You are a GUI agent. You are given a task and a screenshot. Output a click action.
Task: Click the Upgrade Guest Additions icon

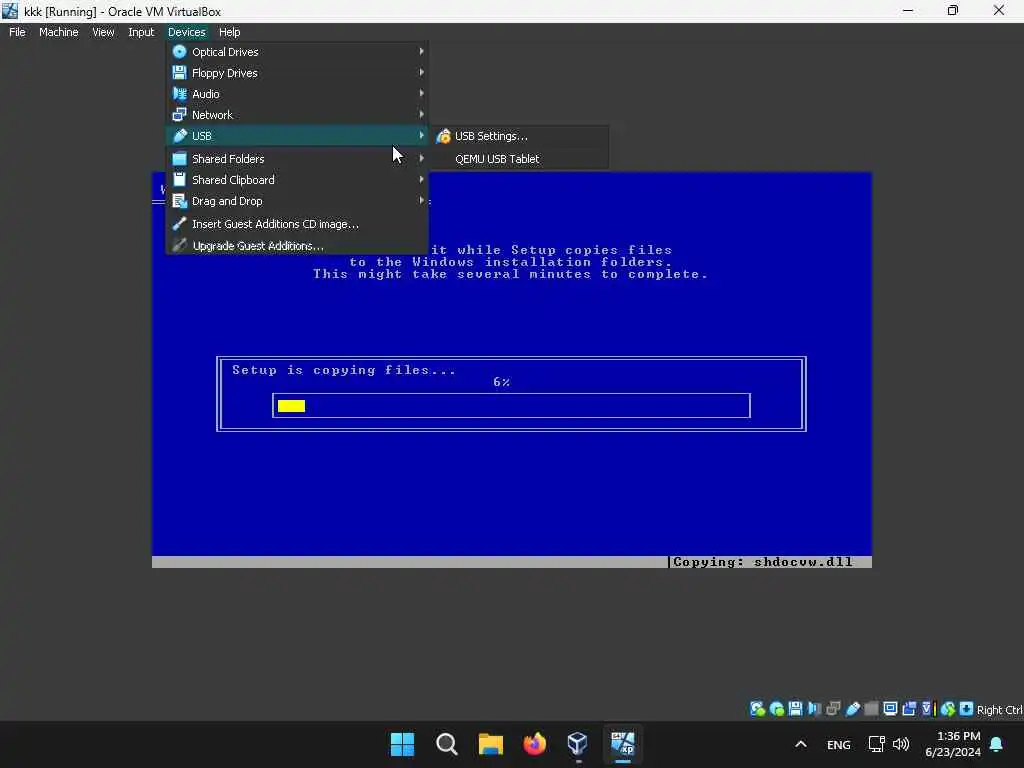click(x=180, y=246)
